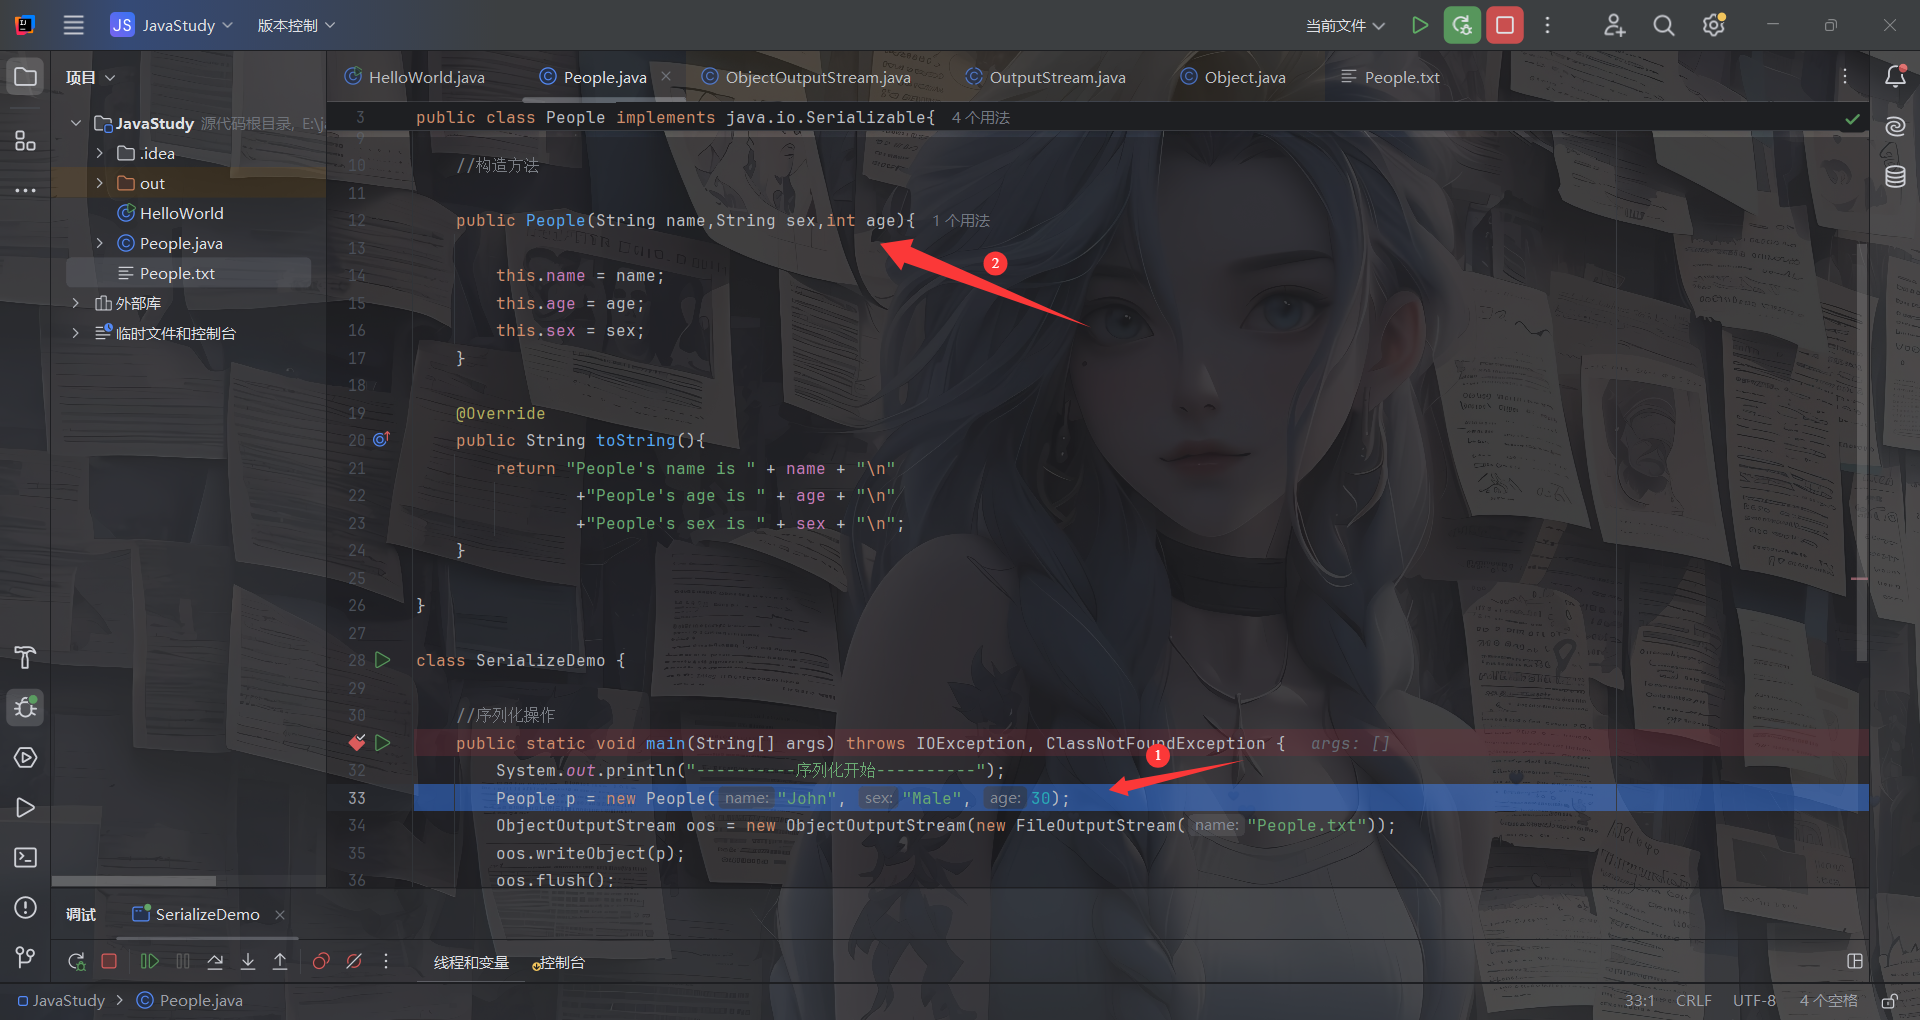Click Resume Program in debug toolbar
The image size is (1920, 1020).
coord(149,961)
